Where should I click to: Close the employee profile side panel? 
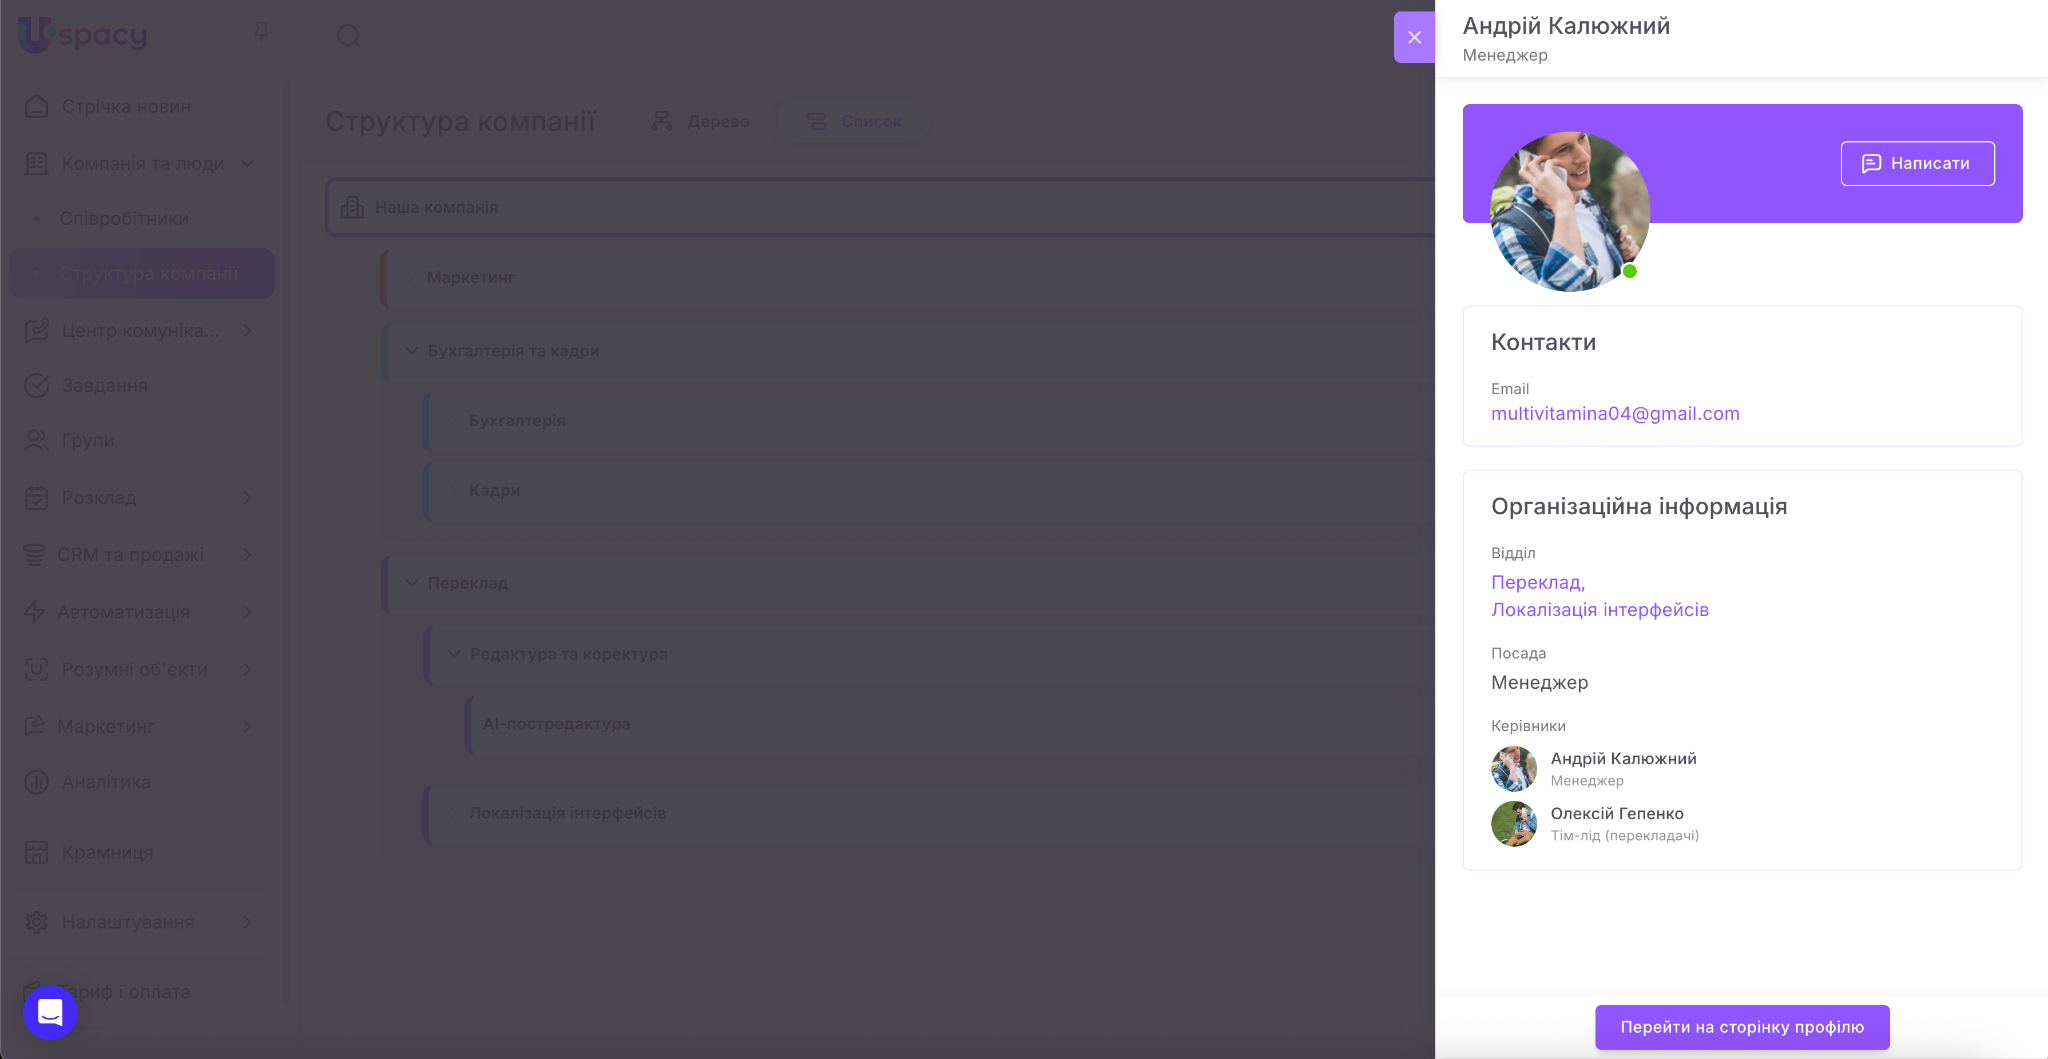pos(1414,37)
